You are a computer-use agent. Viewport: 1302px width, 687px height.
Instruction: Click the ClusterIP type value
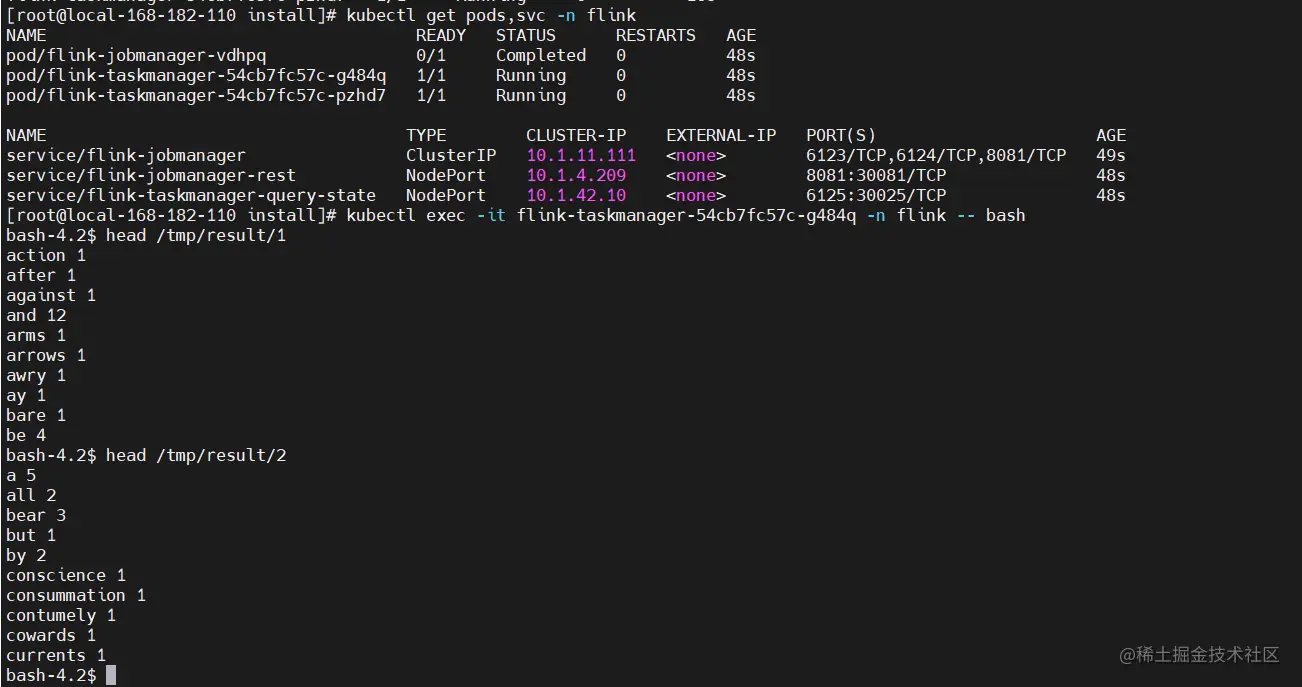451,156
